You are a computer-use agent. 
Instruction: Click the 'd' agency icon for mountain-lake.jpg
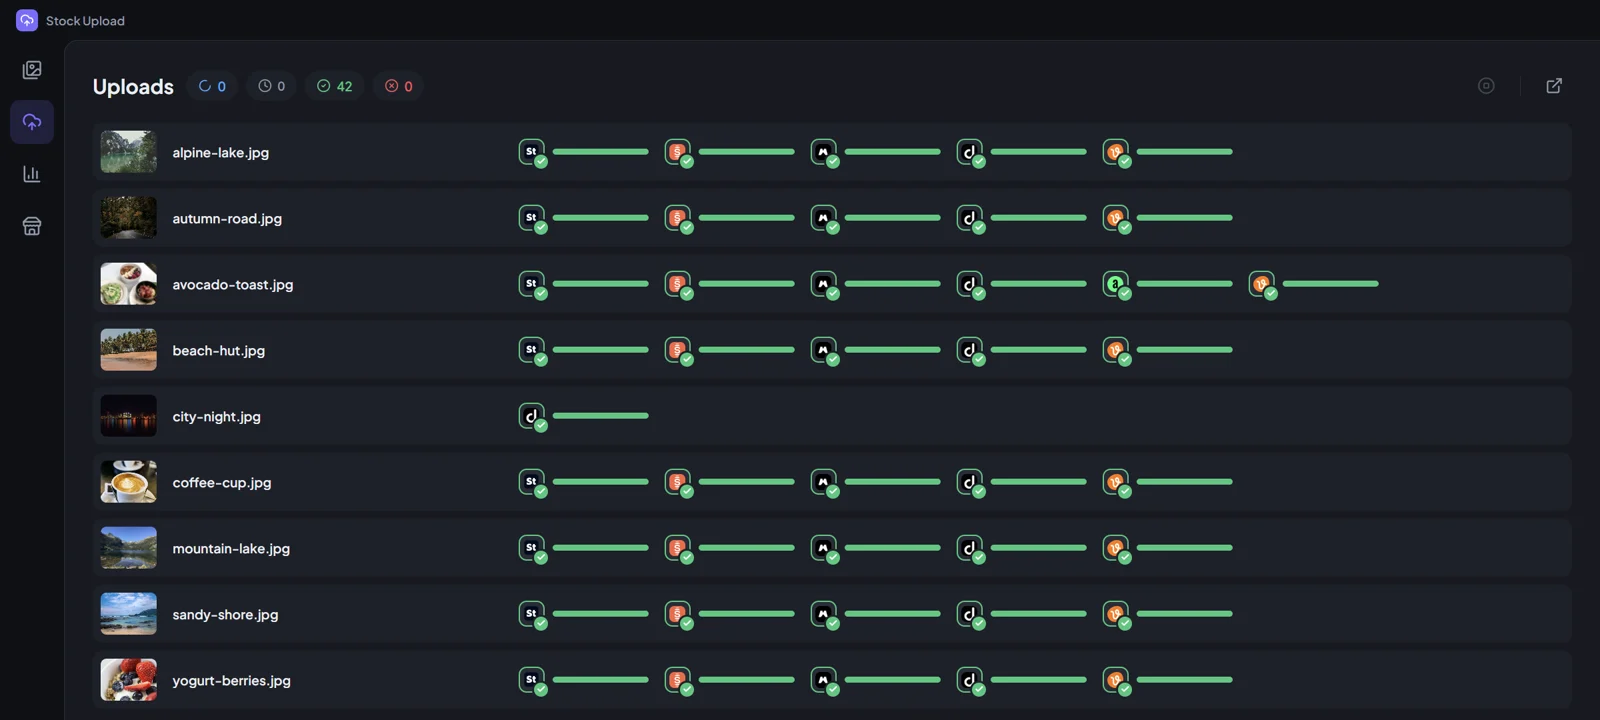point(970,548)
